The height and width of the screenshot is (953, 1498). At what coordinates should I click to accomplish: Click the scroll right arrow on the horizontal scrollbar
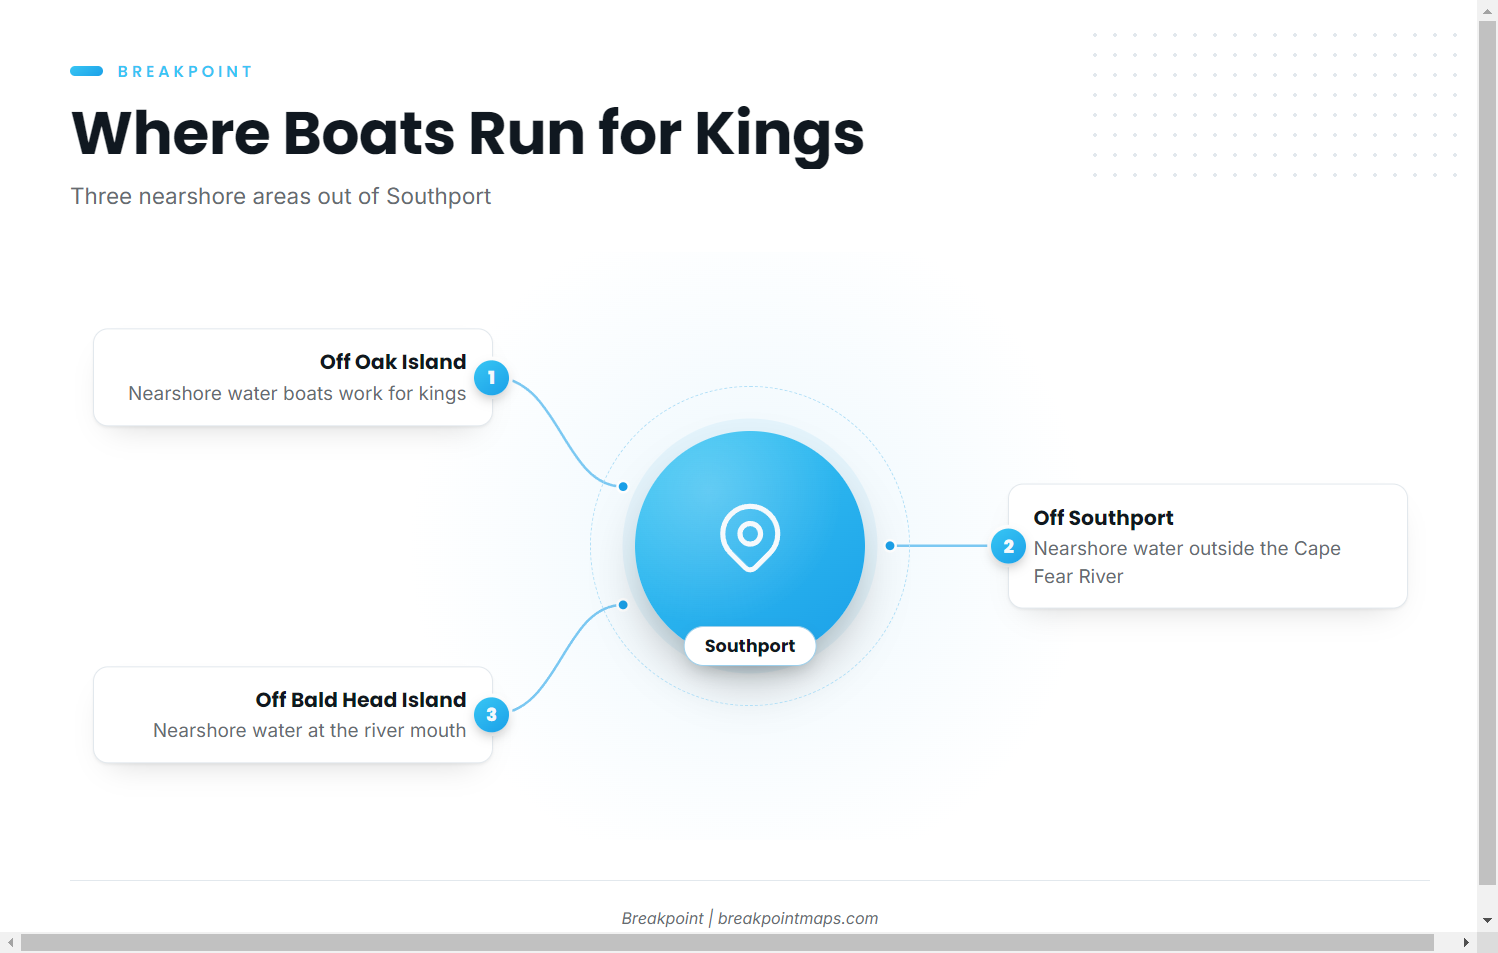tap(1466, 943)
